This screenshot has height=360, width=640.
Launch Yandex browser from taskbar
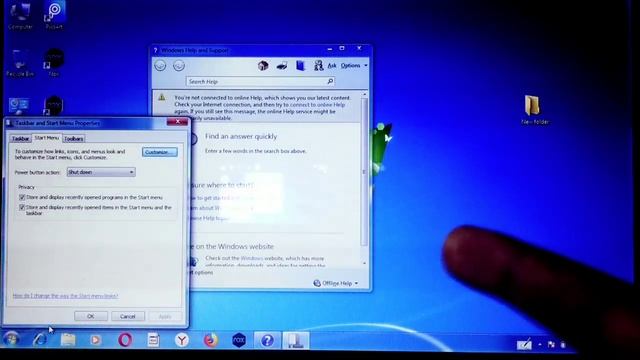pos(182,340)
